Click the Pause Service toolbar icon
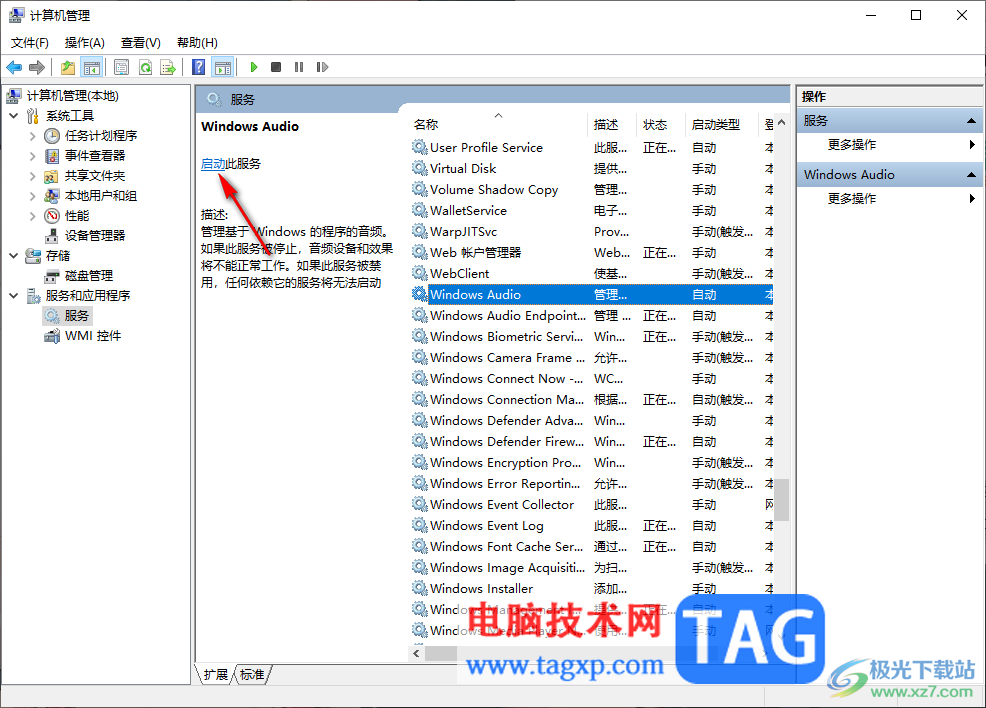Viewport: 986px width, 708px height. tap(299, 67)
